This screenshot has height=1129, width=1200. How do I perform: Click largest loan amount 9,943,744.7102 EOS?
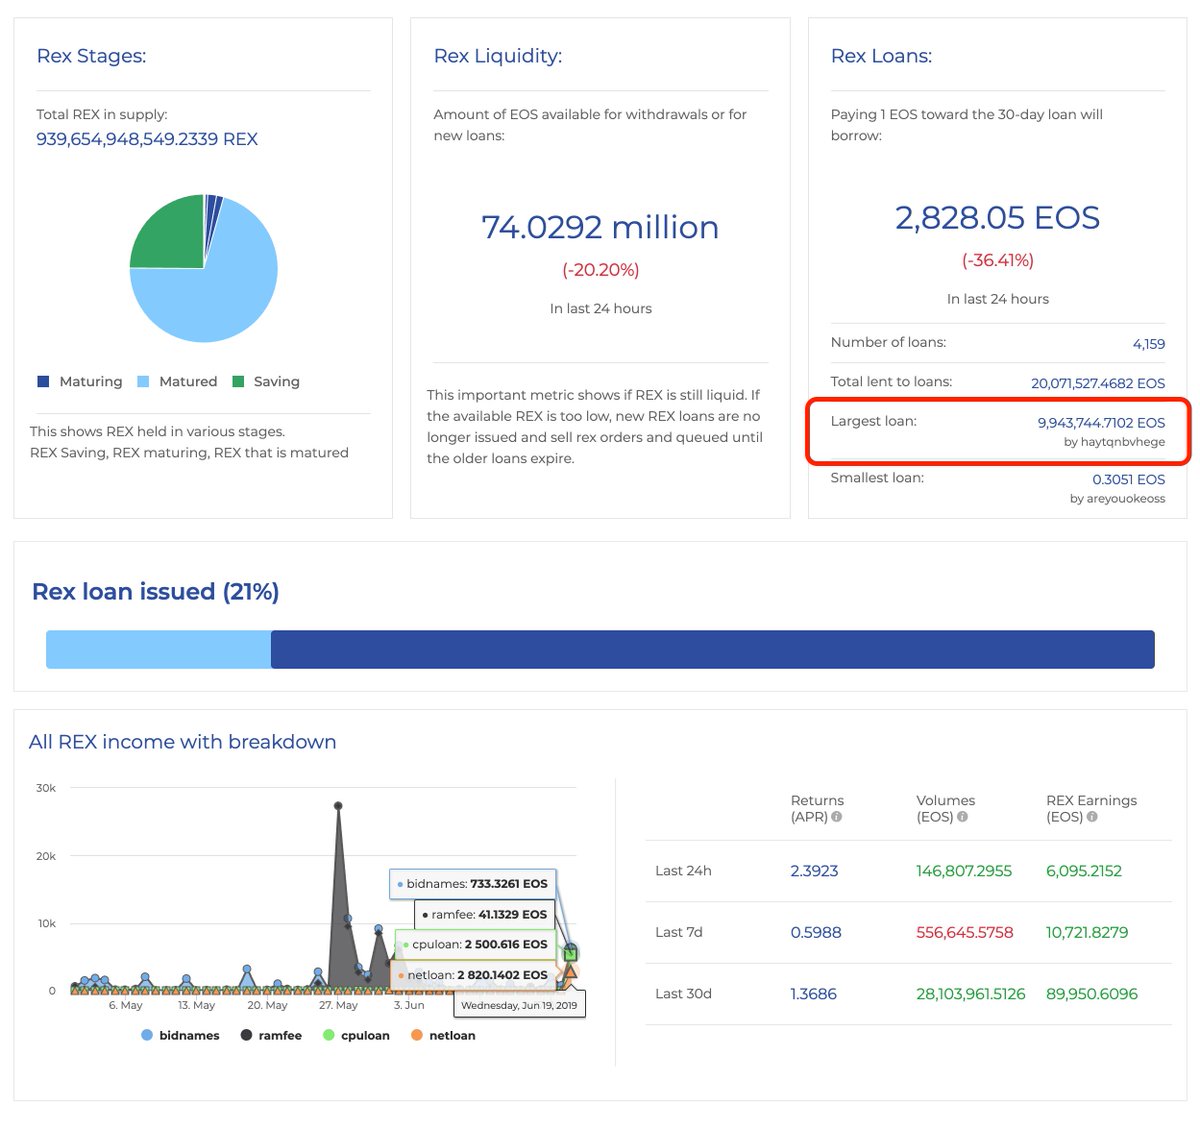[1101, 423]
